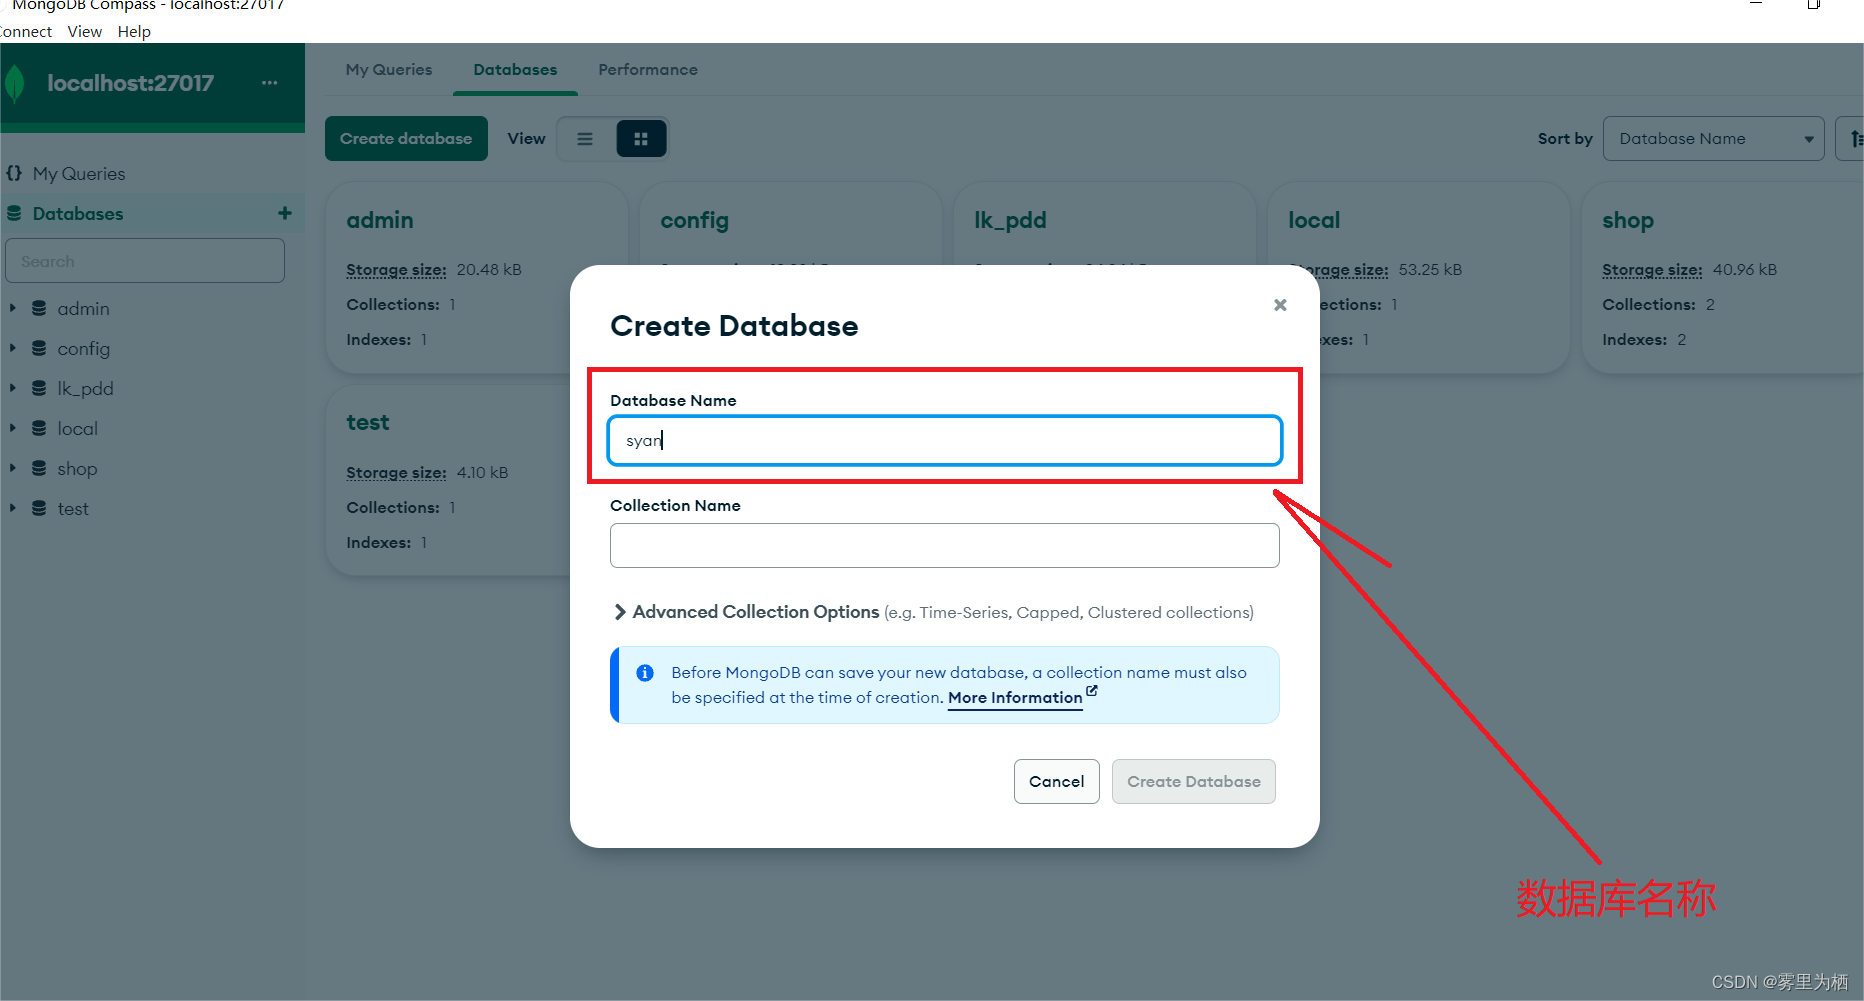Click the sidebar Search field
Image resolution: width=1864 pixels, height=1001 pixels.
tap(145, 261)
